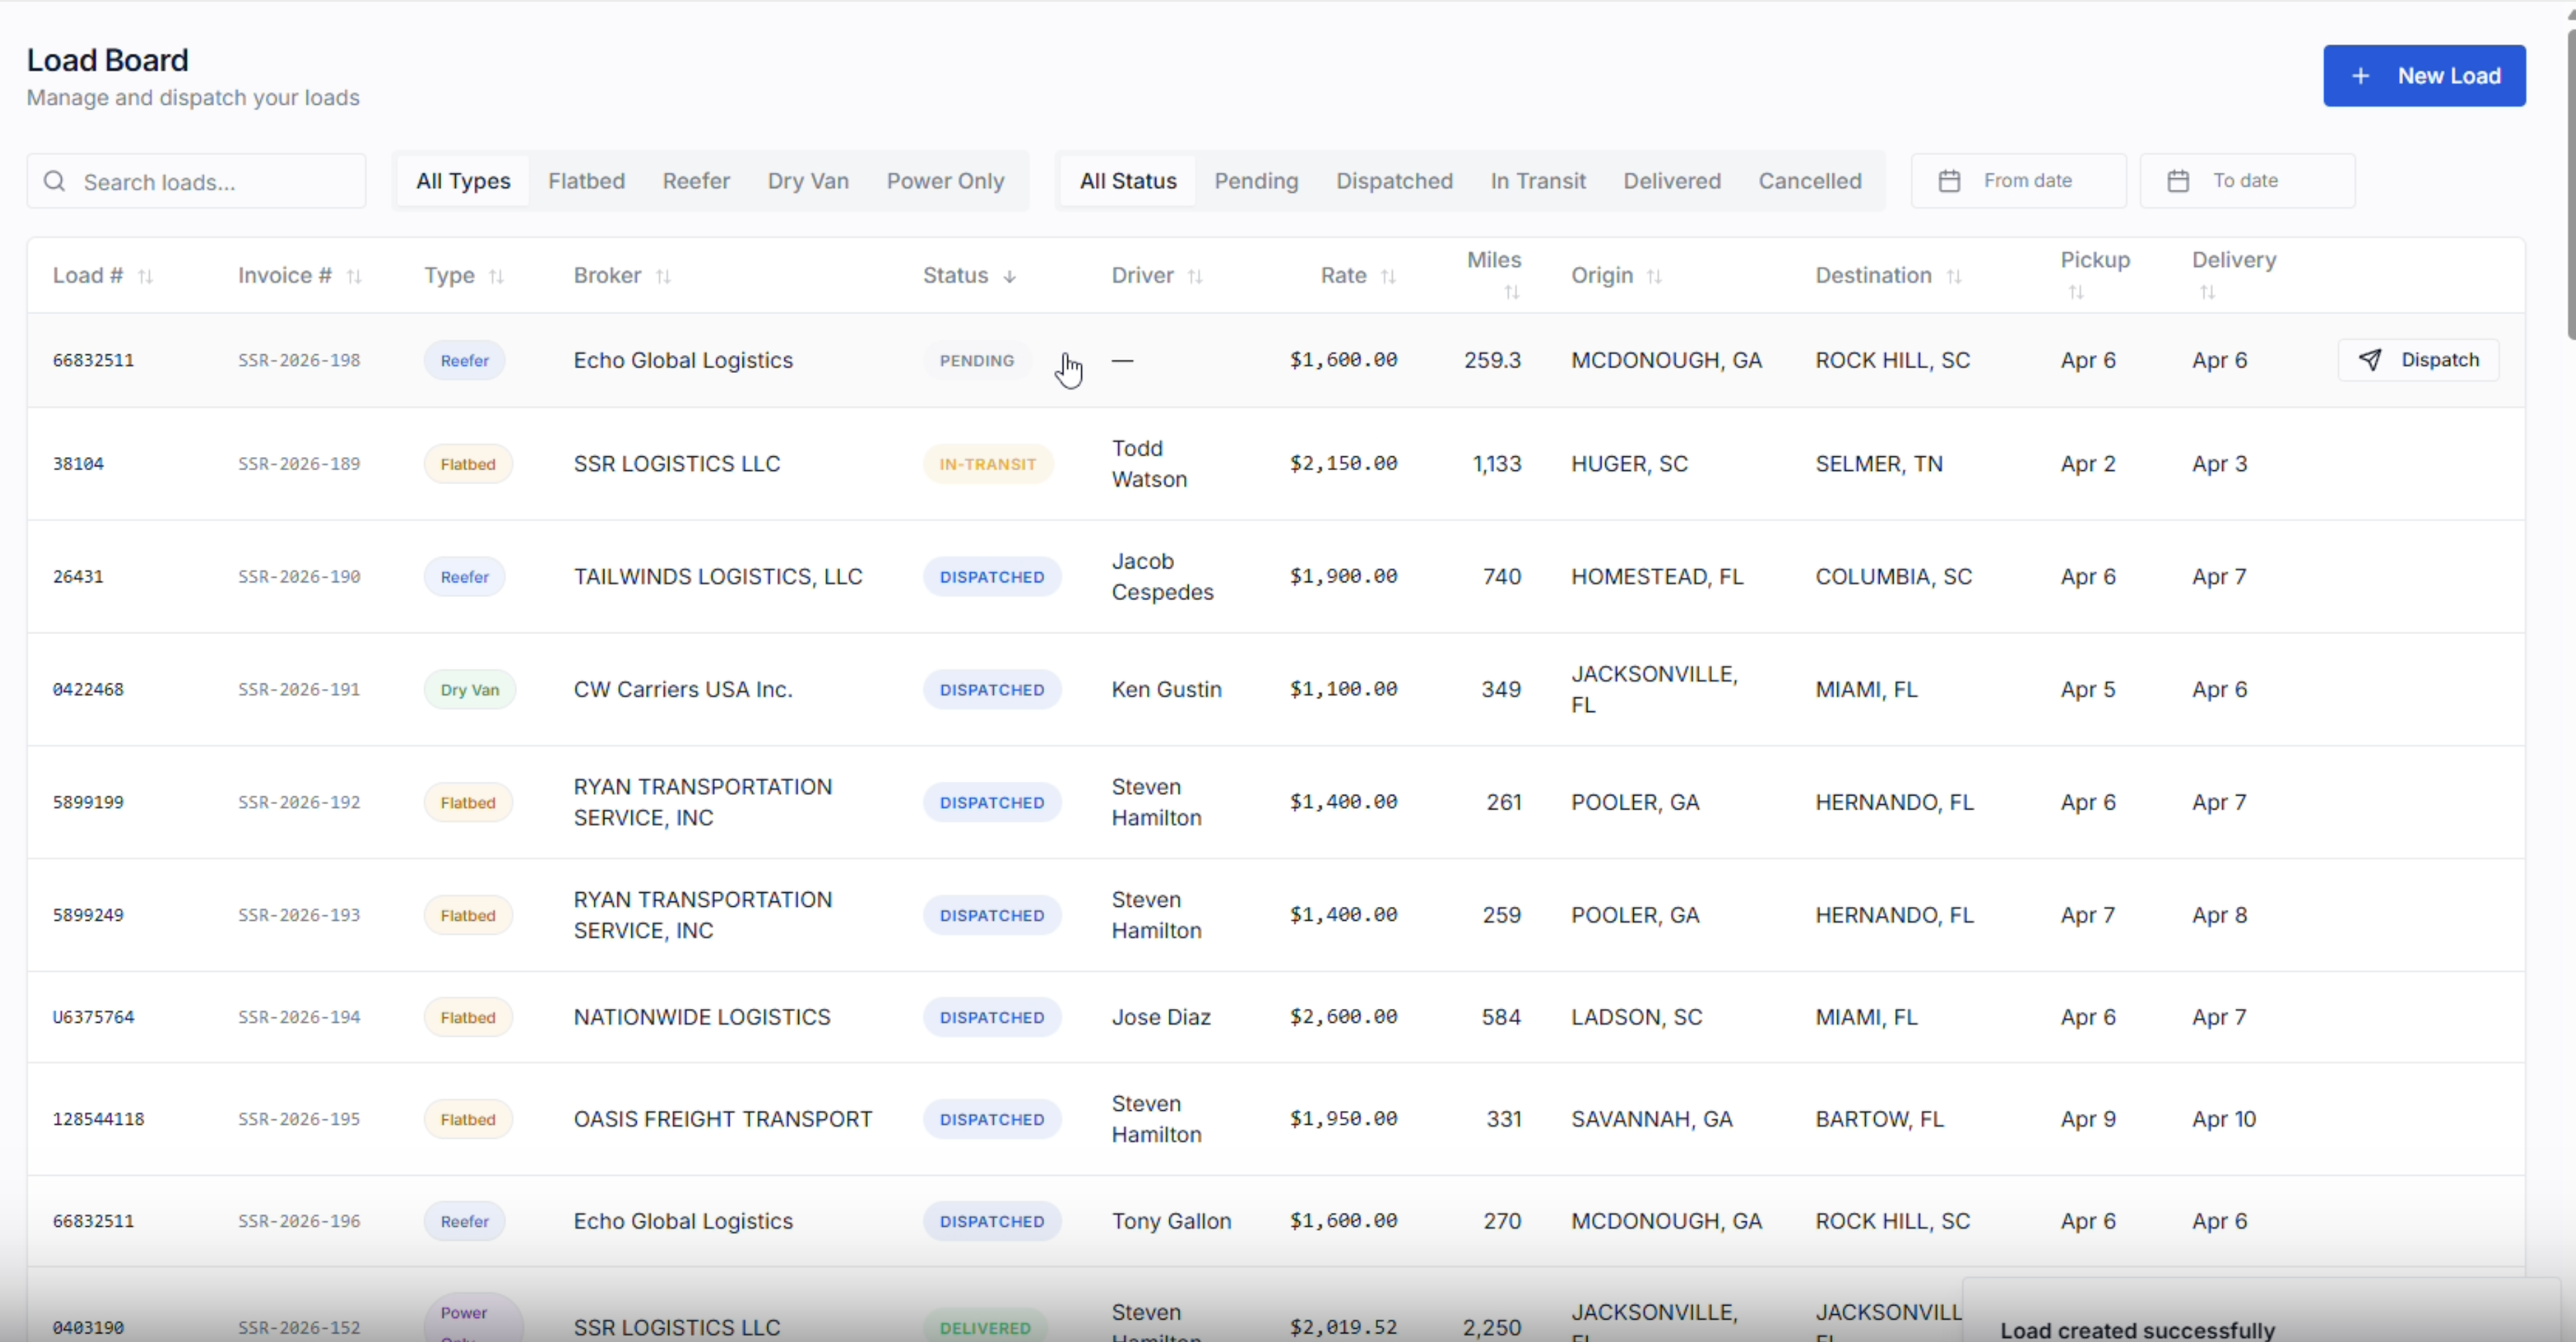Switch to the Dispatched status tab

click(x=1394, y=181)
